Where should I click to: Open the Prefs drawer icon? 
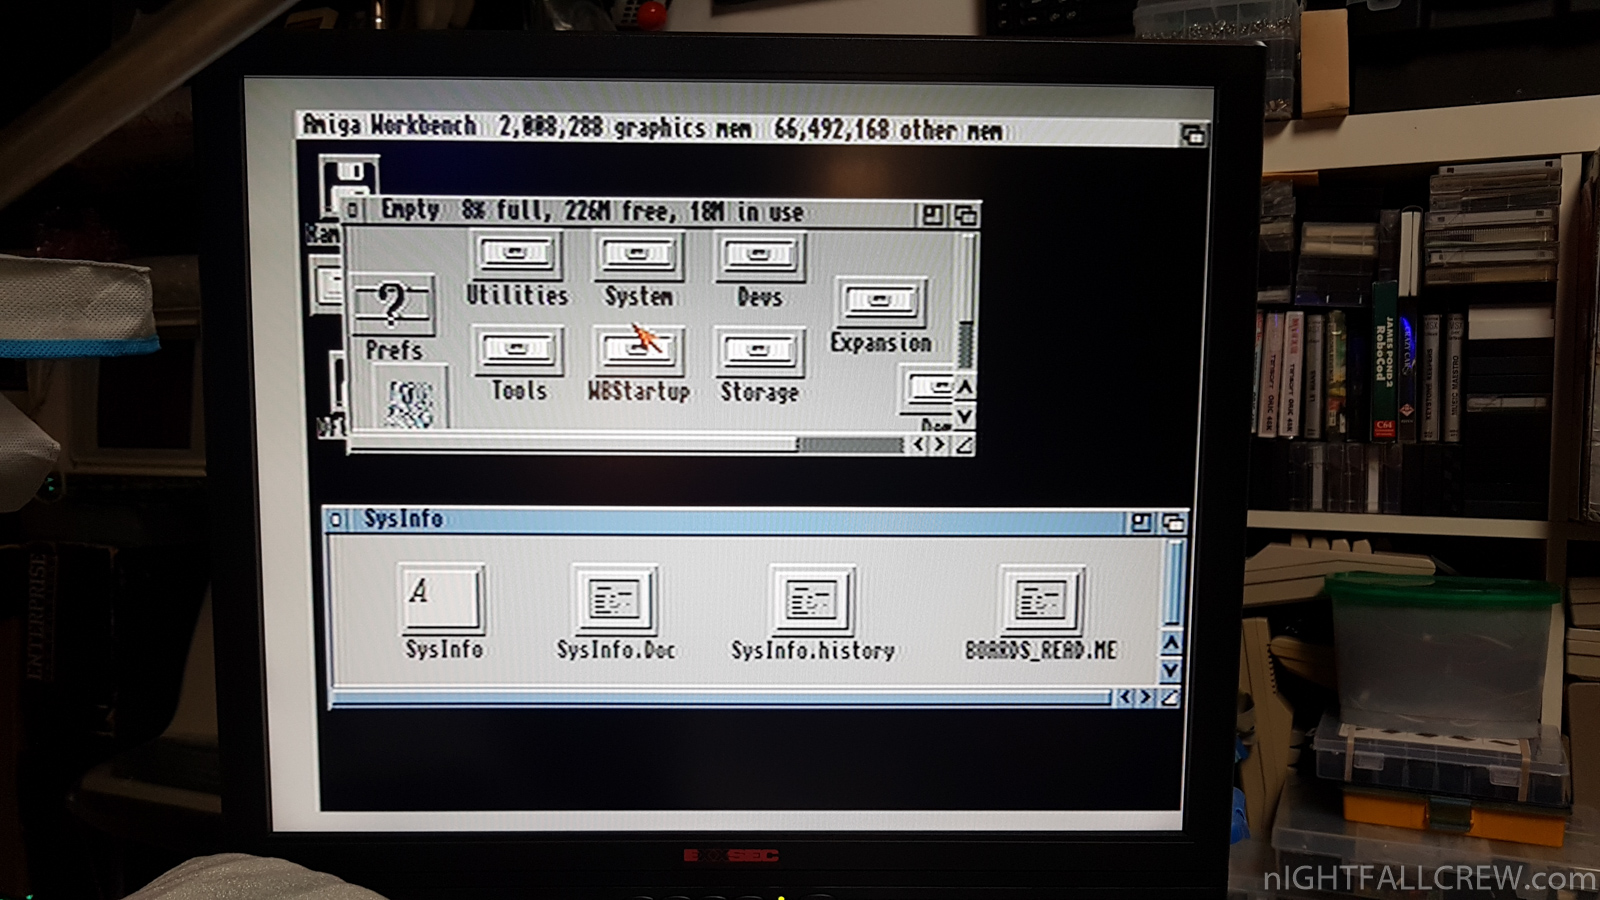click(x=392, y=304)
